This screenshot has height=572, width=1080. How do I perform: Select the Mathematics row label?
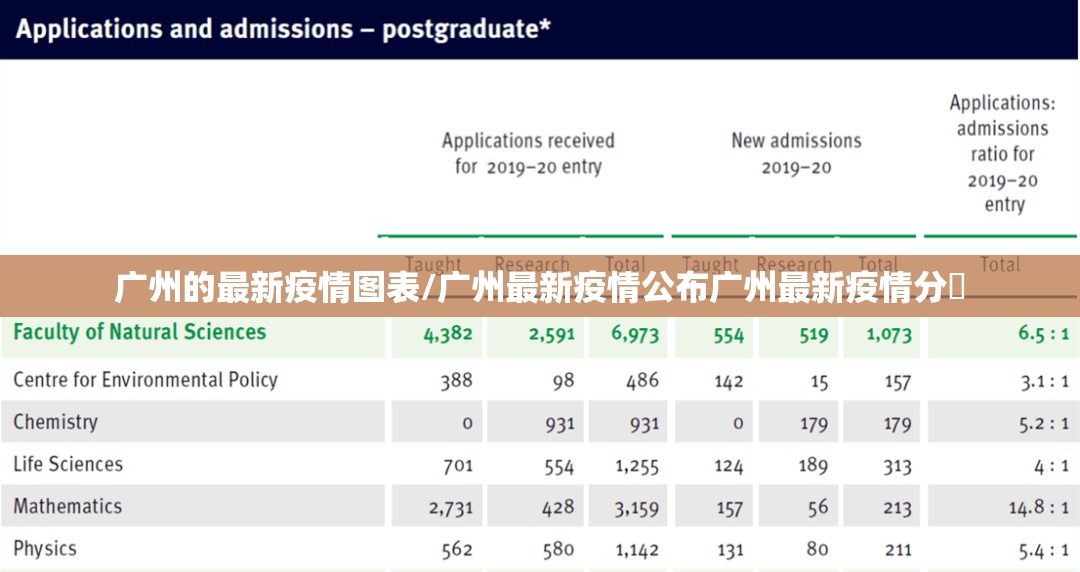click(x=68, y=506)
